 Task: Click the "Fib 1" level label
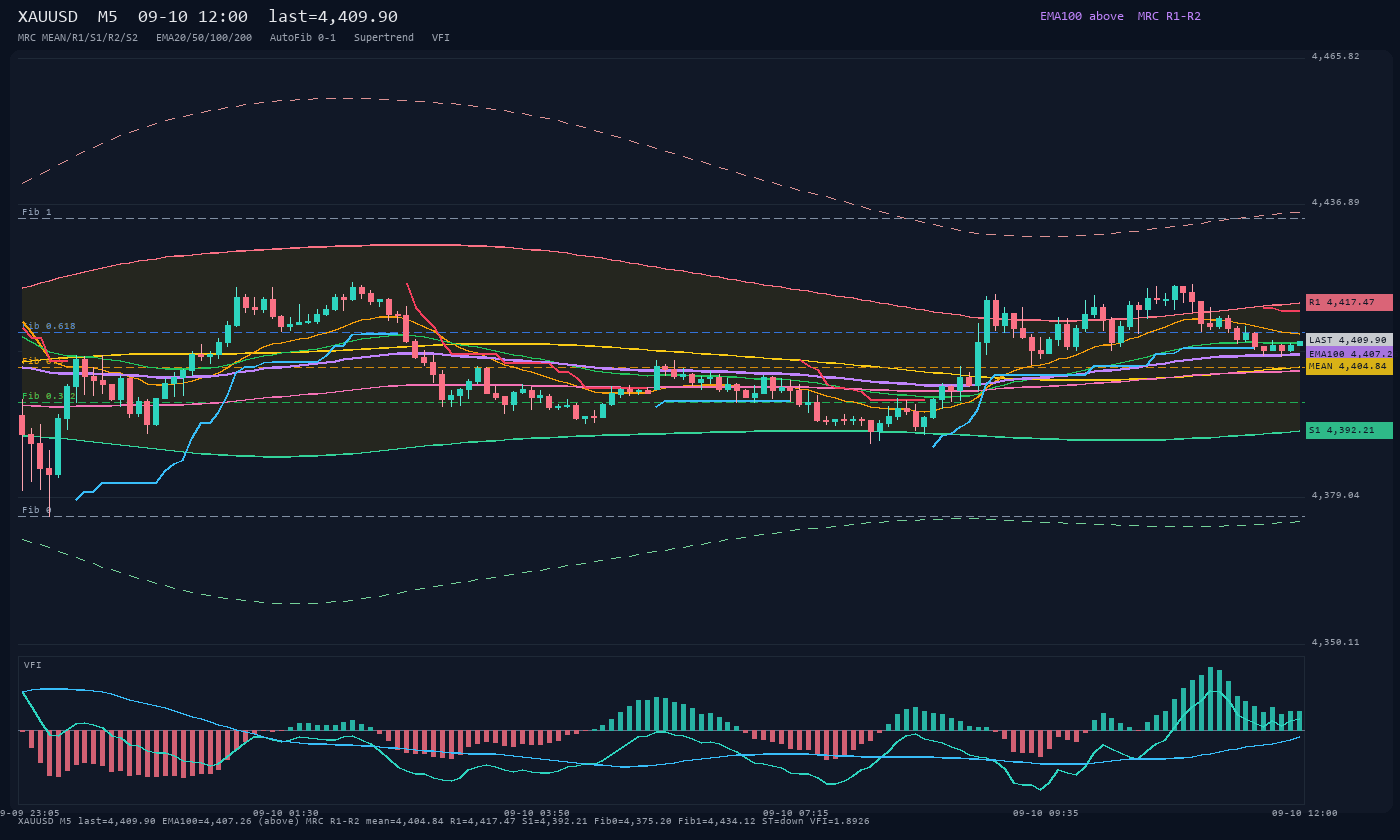point(37,212)
